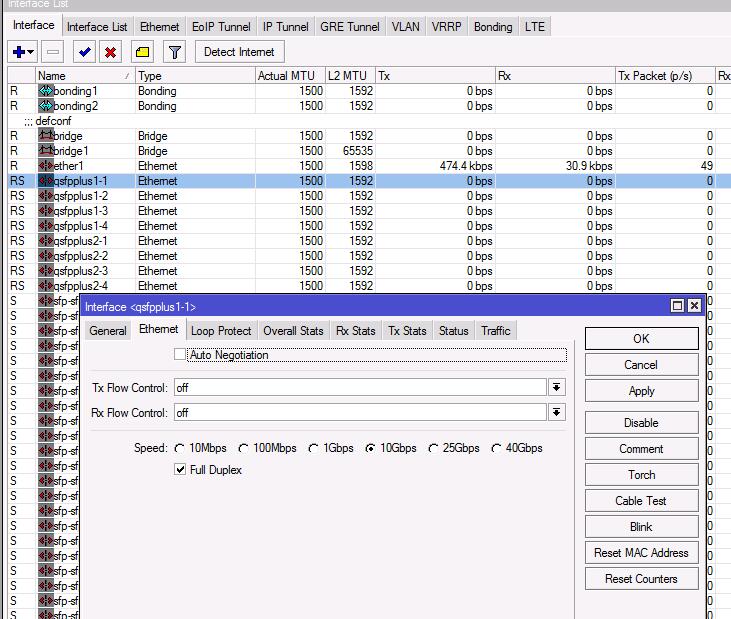Click the minus Remove toolbar icon
This screenshot has width=731, height=619.
53,52
